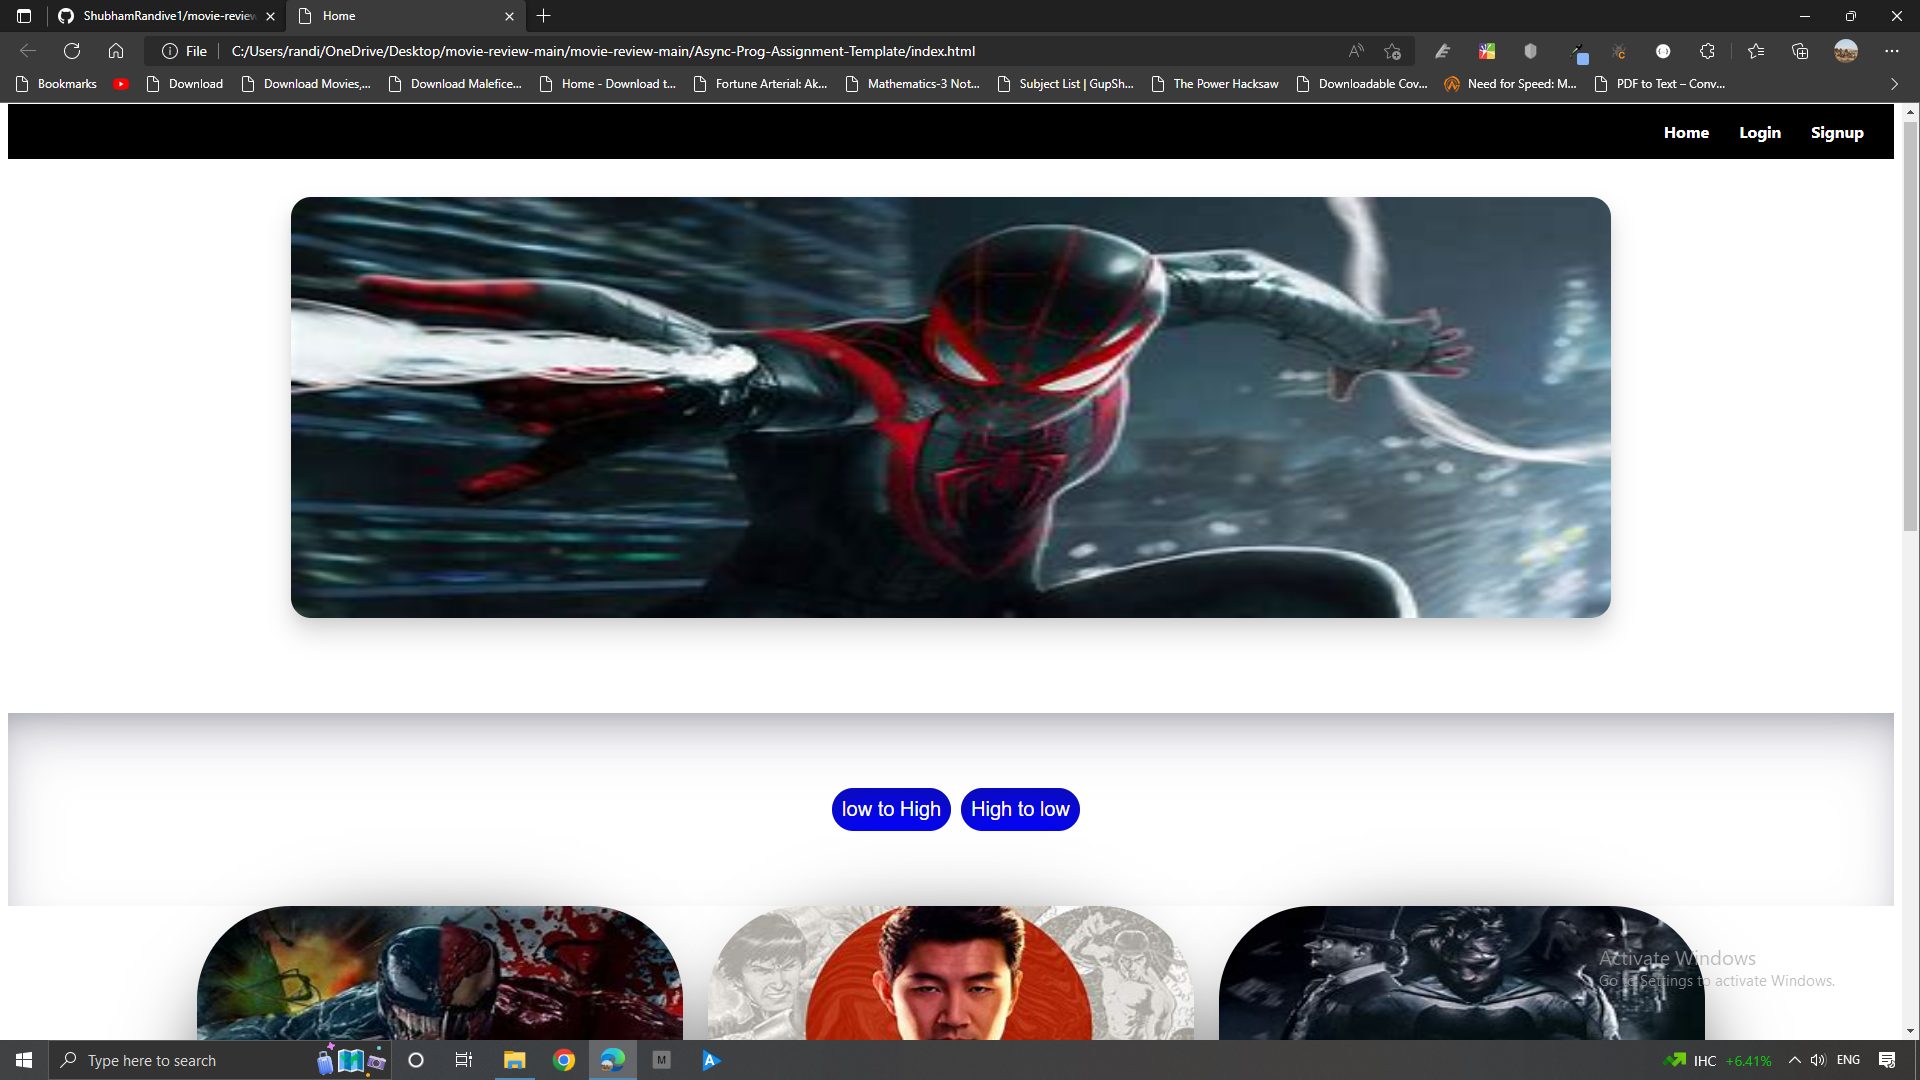Go back to the previous page

27,51
